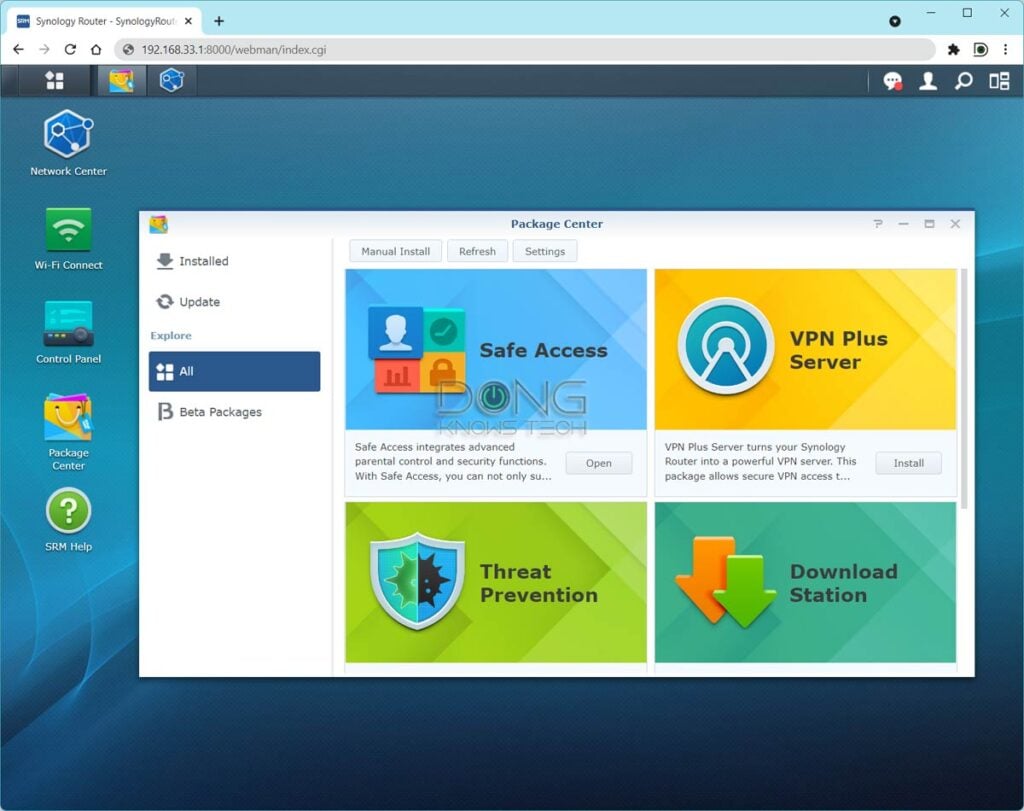Click the circular profile indicator in the title bar
The height and width of the screenshot is (811, 1024).
[x=895, y=22]
